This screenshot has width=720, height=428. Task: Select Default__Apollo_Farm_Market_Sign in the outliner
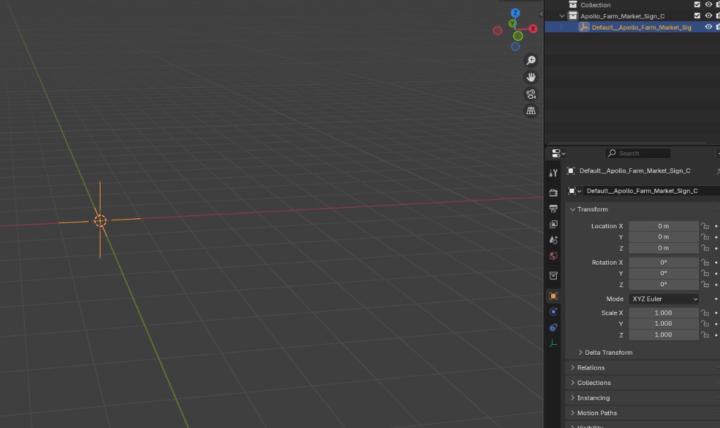pyautogui.click(x=640, y=27)
